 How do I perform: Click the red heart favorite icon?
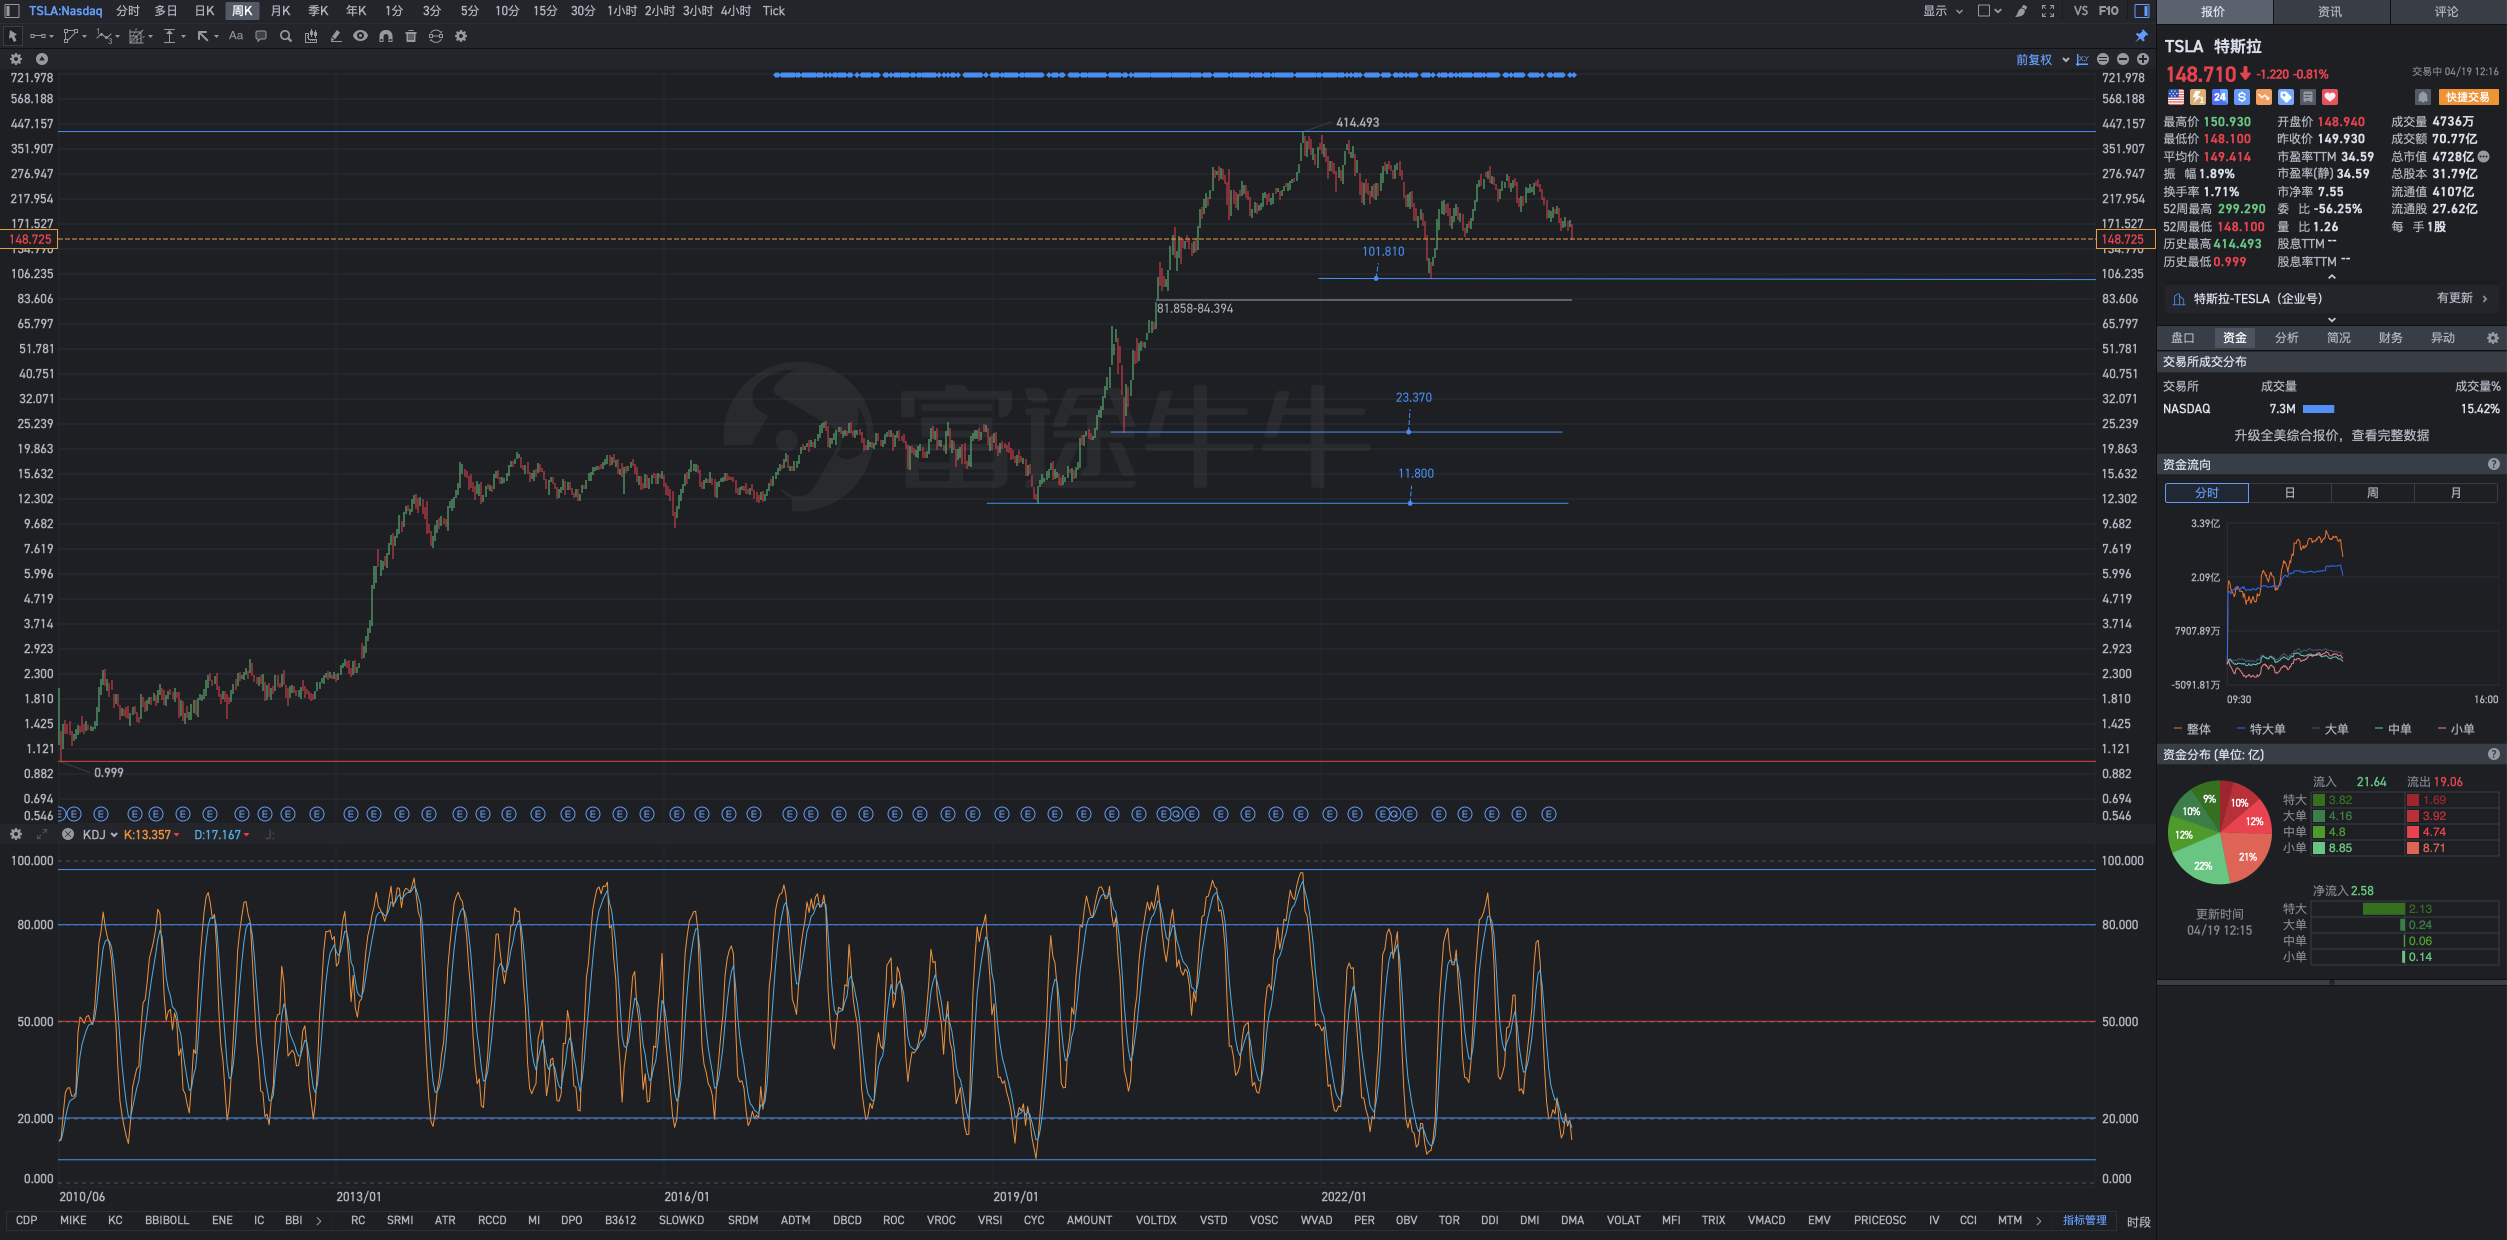click(x=2330, y=97)
